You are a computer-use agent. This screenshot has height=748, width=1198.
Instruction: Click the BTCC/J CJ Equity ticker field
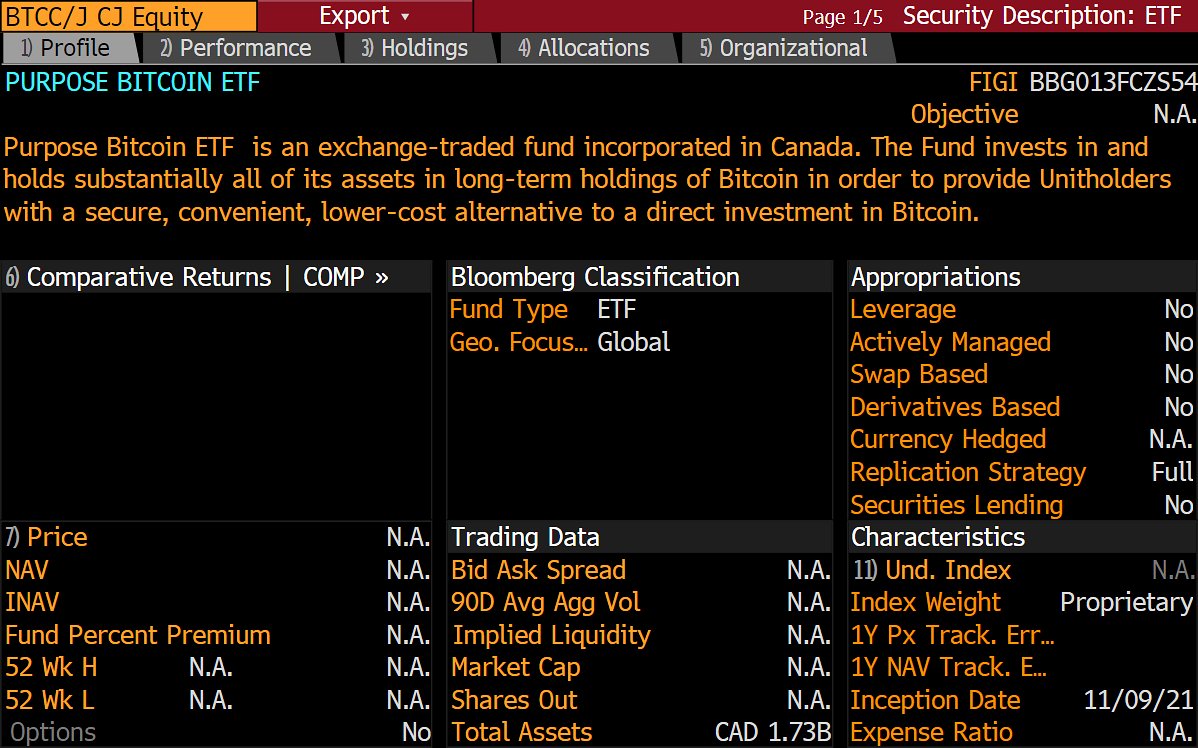(128, 16)
